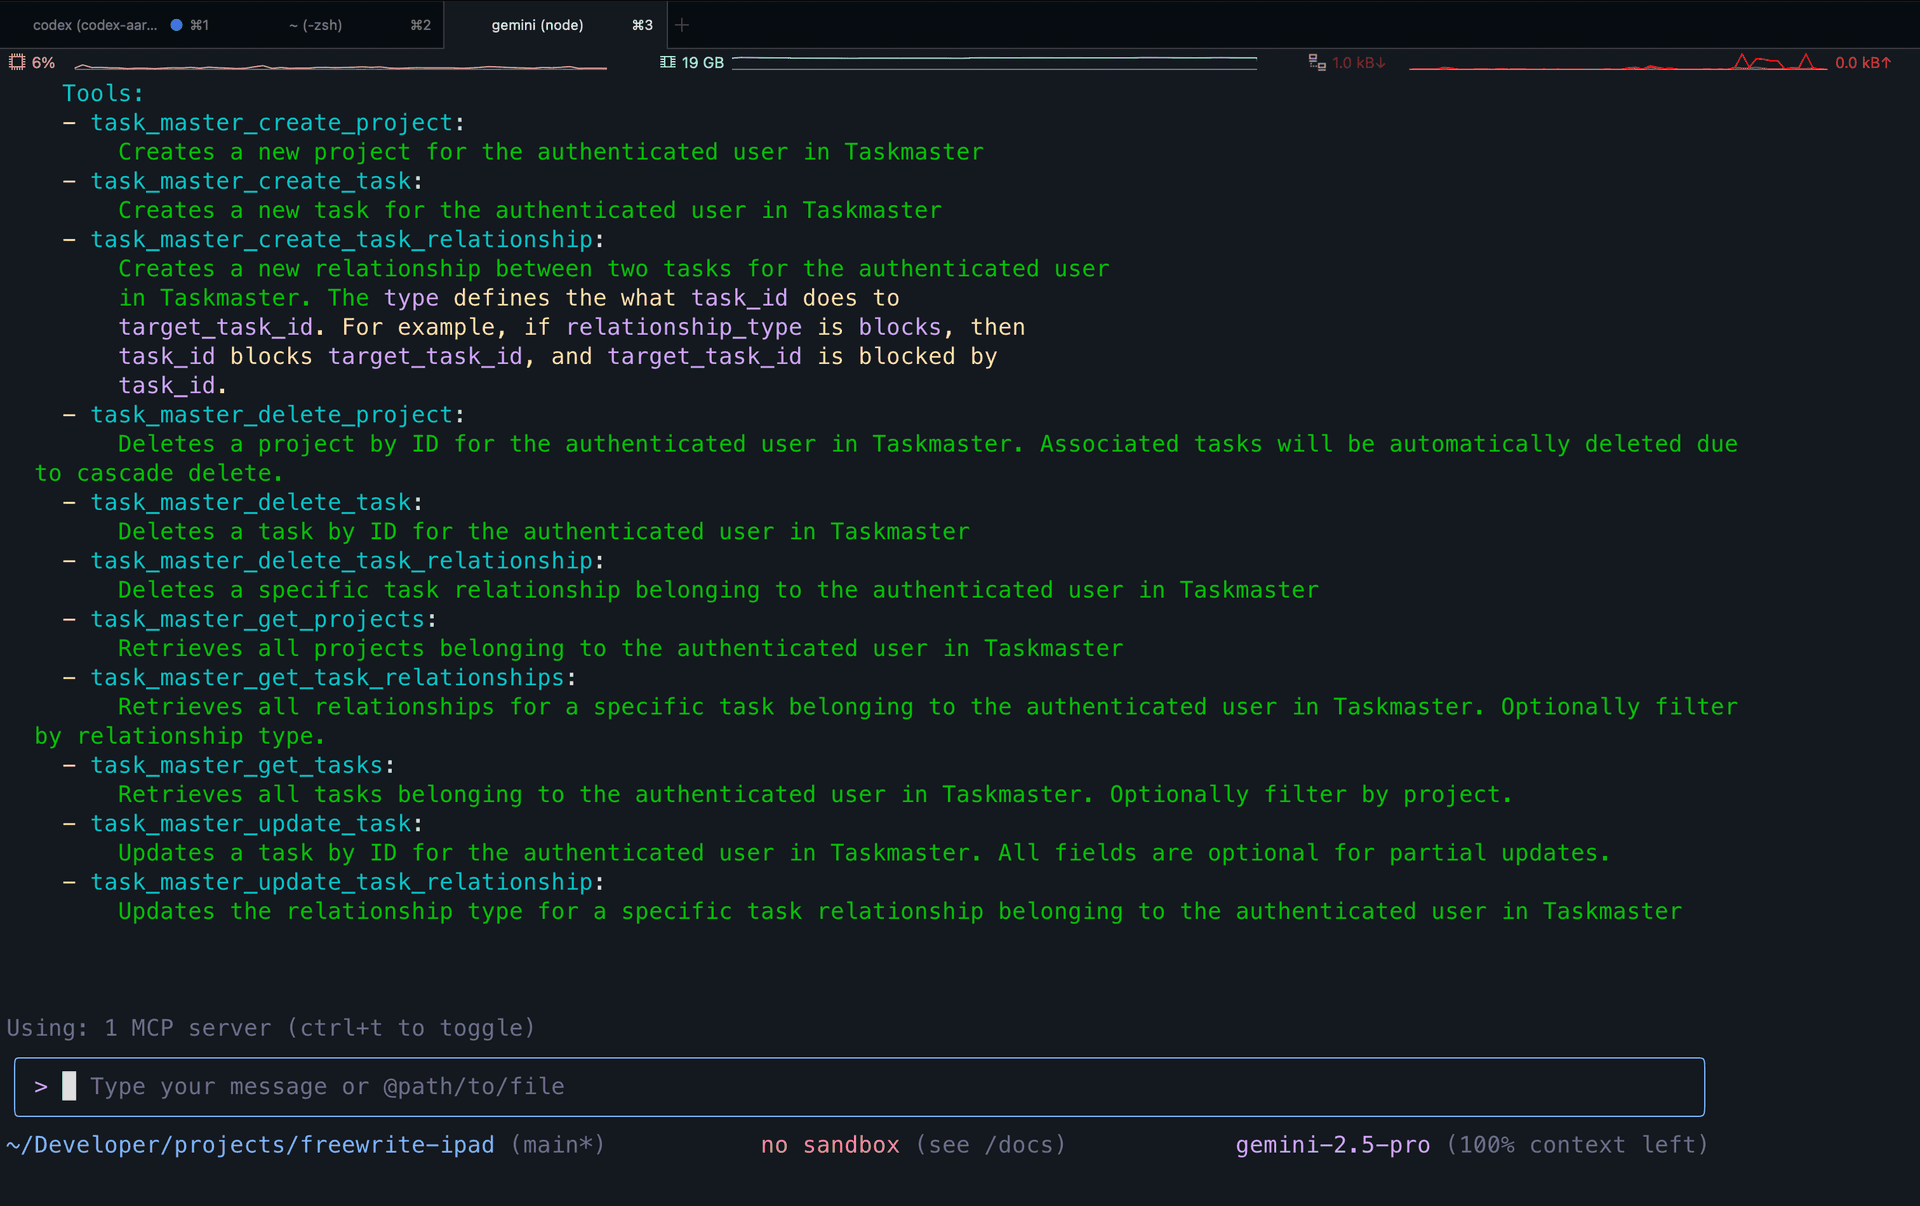Click the download arrow next to 1.0 kB
1920x1206 pixels.
(x=1381, y=62)
